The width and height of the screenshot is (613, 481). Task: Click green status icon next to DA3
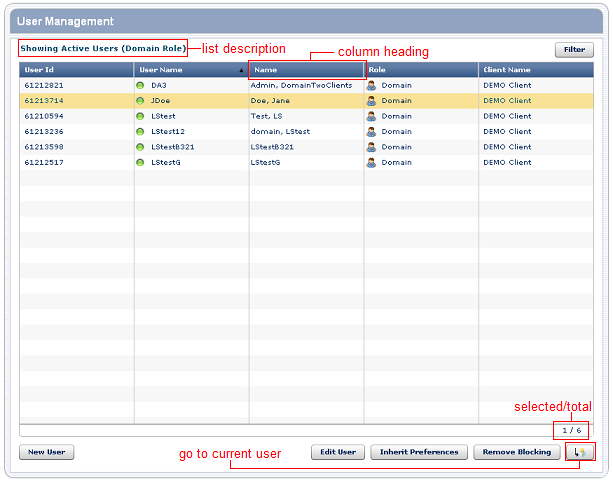pos(141,86)
